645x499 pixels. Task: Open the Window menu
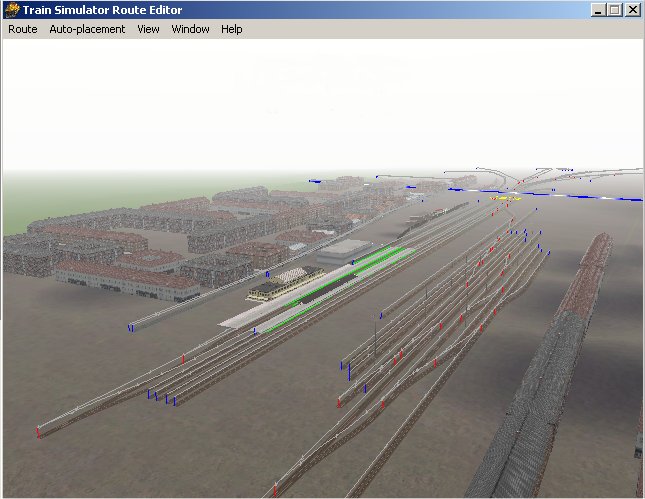[x=190, y=29]
